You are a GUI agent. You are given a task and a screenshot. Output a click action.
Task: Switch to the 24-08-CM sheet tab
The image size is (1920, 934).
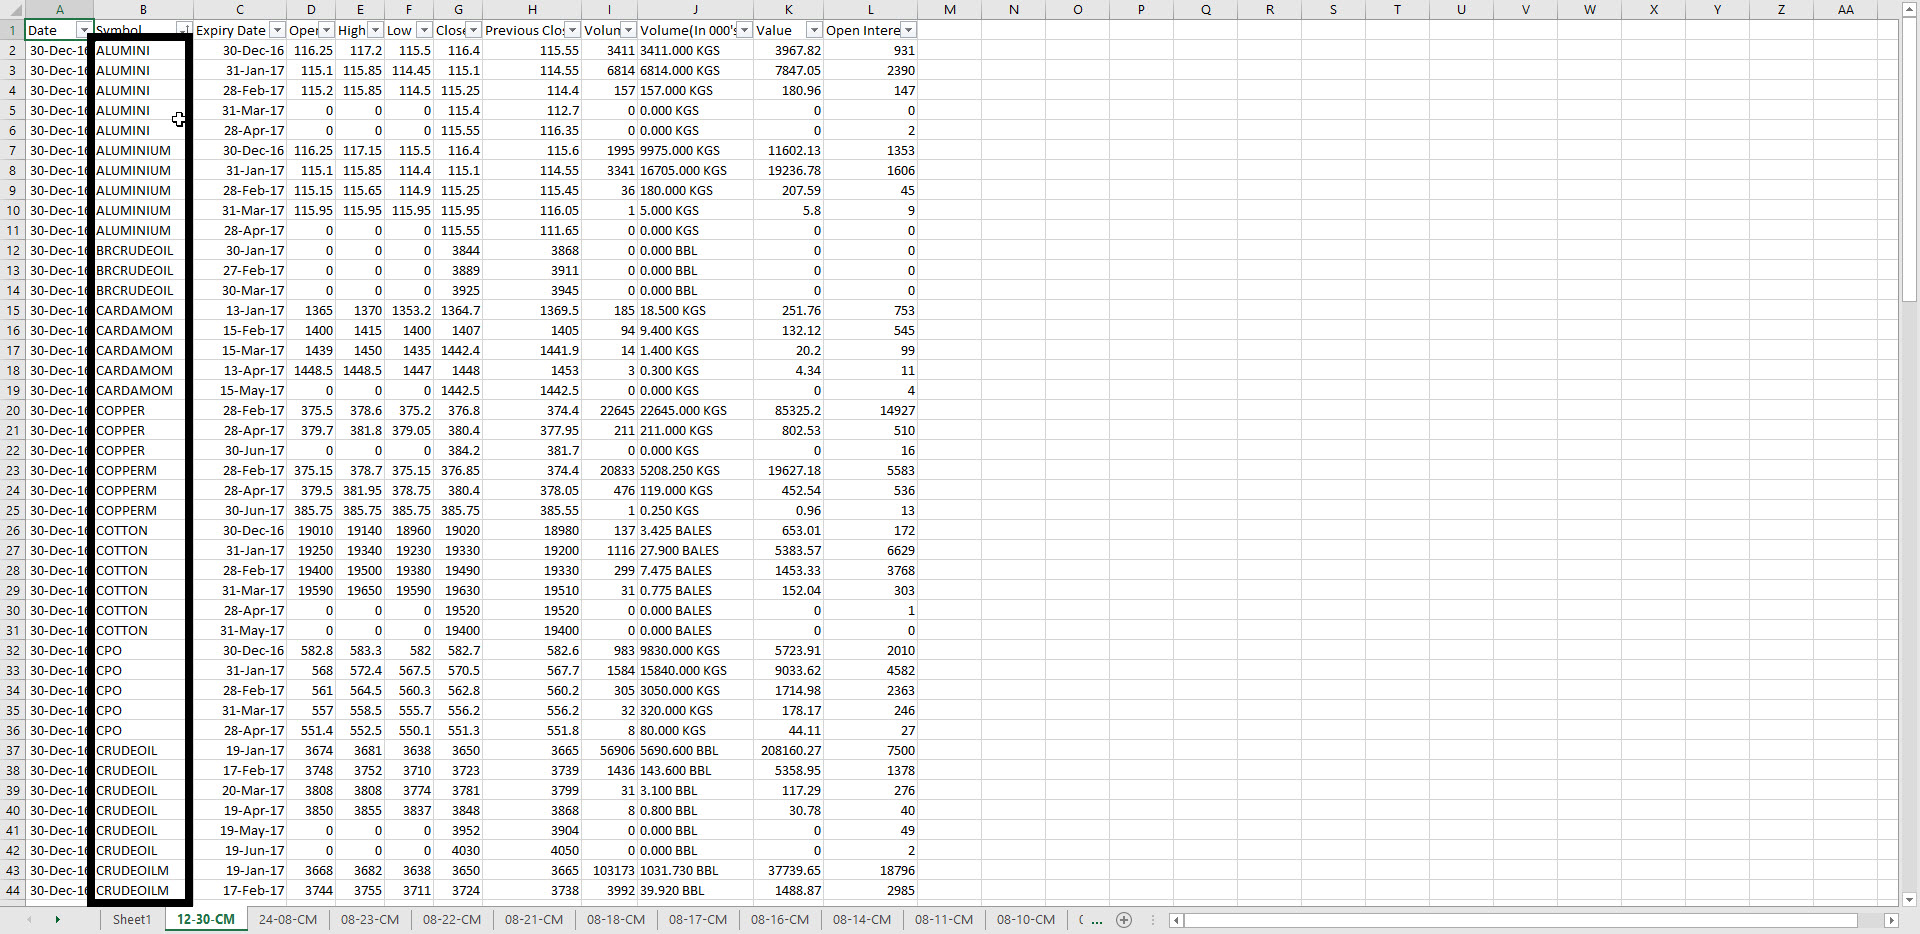288,920
